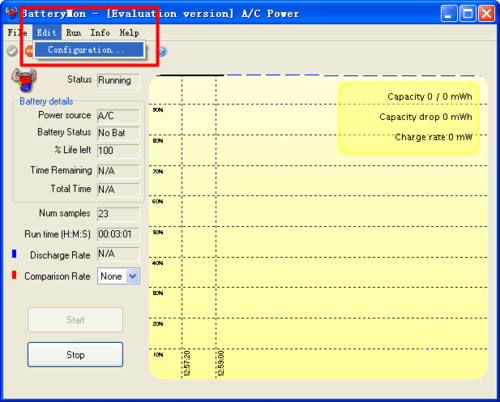This screenshot has height=402, width=500.
Task: Click the Power source field showing A/C
Action: 118,116
